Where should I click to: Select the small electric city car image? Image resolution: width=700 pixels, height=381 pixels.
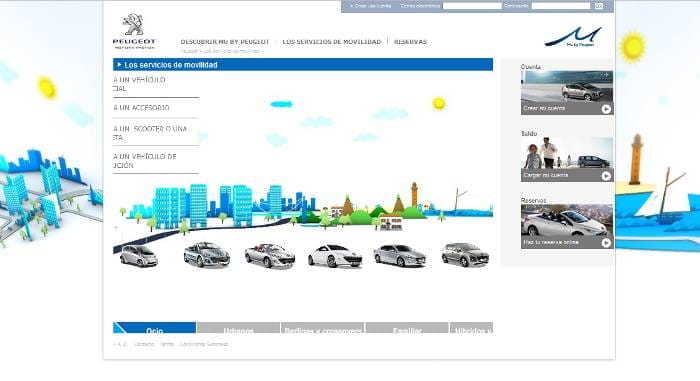pos(139,256)
